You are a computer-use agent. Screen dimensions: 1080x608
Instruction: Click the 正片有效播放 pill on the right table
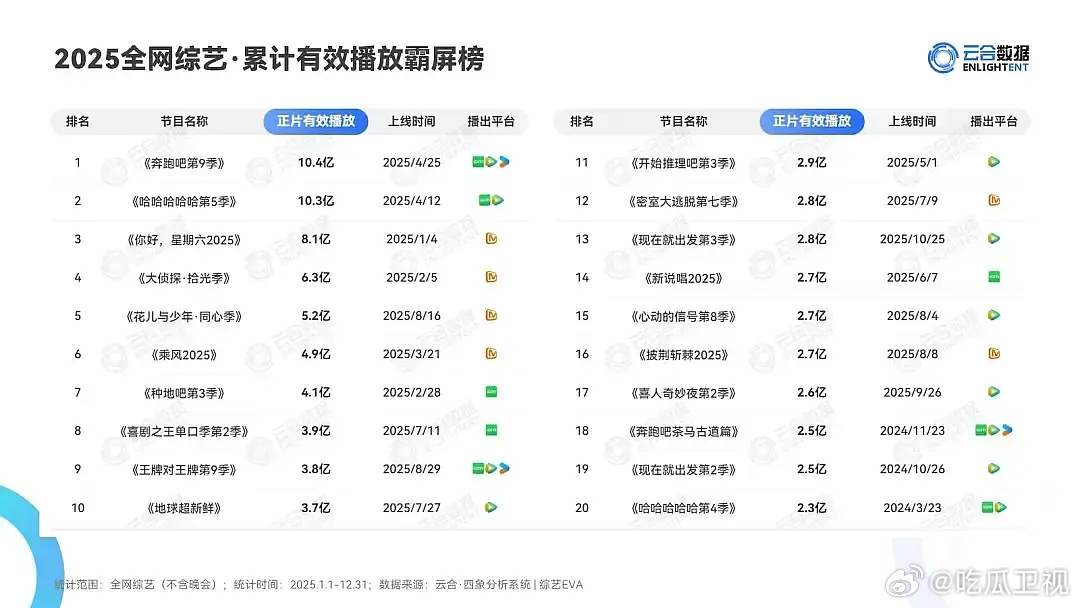[812, 121]
